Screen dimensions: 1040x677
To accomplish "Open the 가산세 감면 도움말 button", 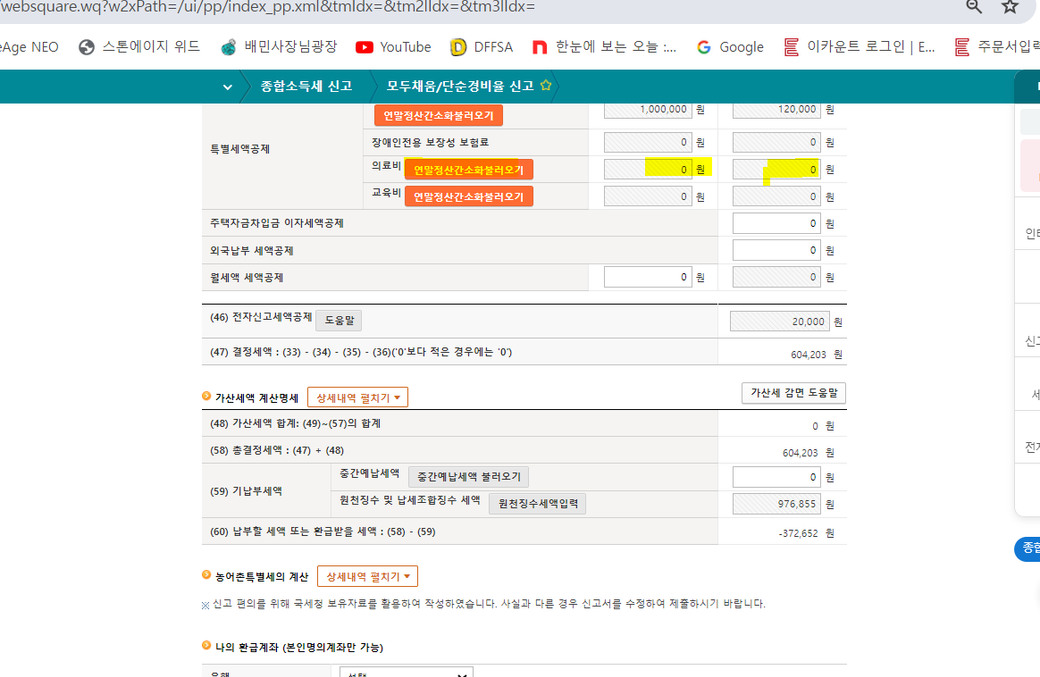I will (793, 394).
